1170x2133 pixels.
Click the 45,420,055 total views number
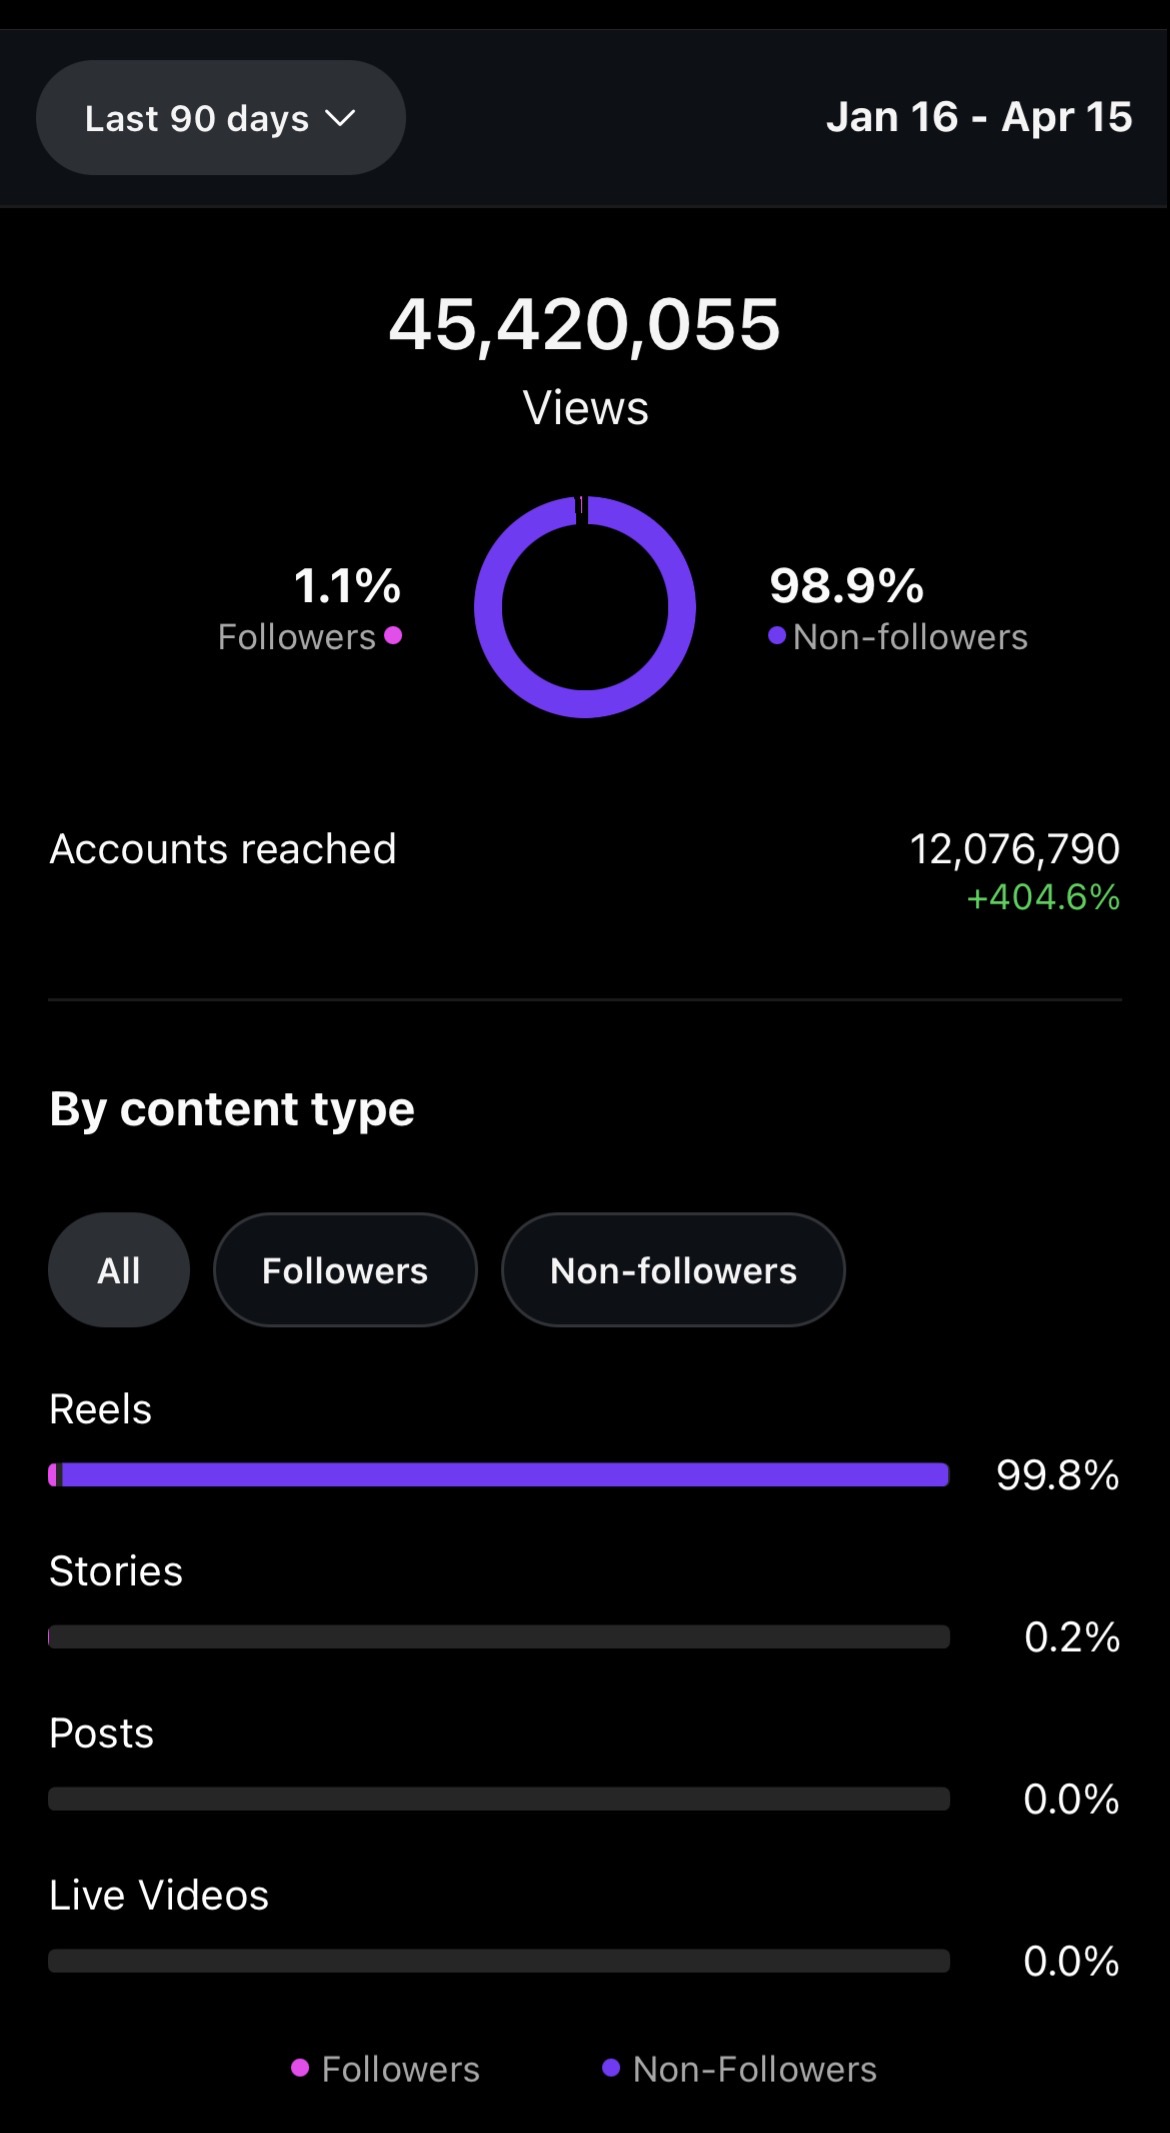(x=584, y=325)
